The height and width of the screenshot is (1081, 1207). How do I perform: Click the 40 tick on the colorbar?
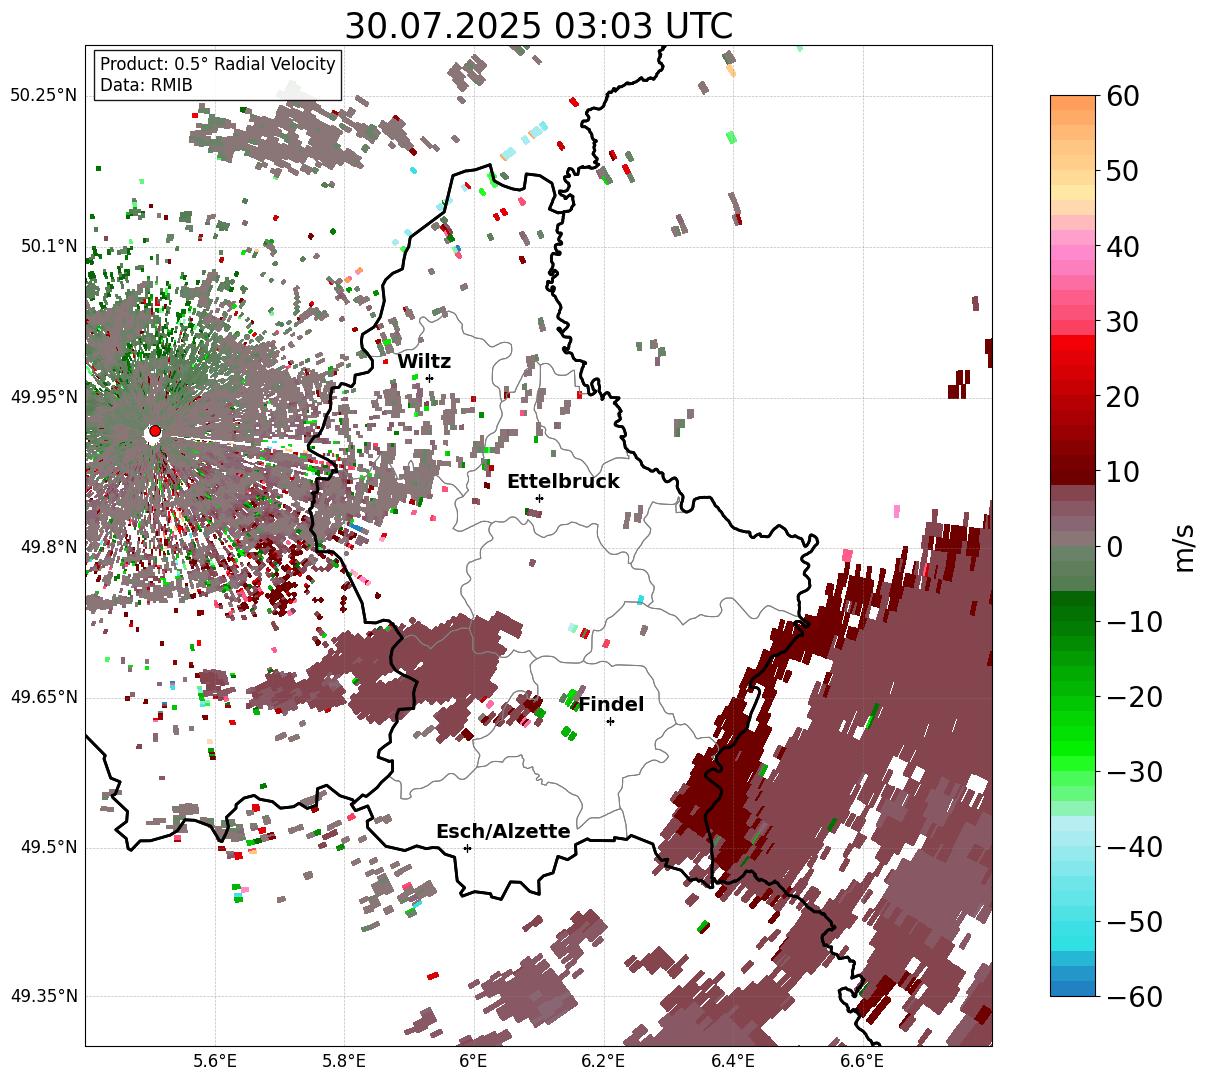pos(1124,246)
